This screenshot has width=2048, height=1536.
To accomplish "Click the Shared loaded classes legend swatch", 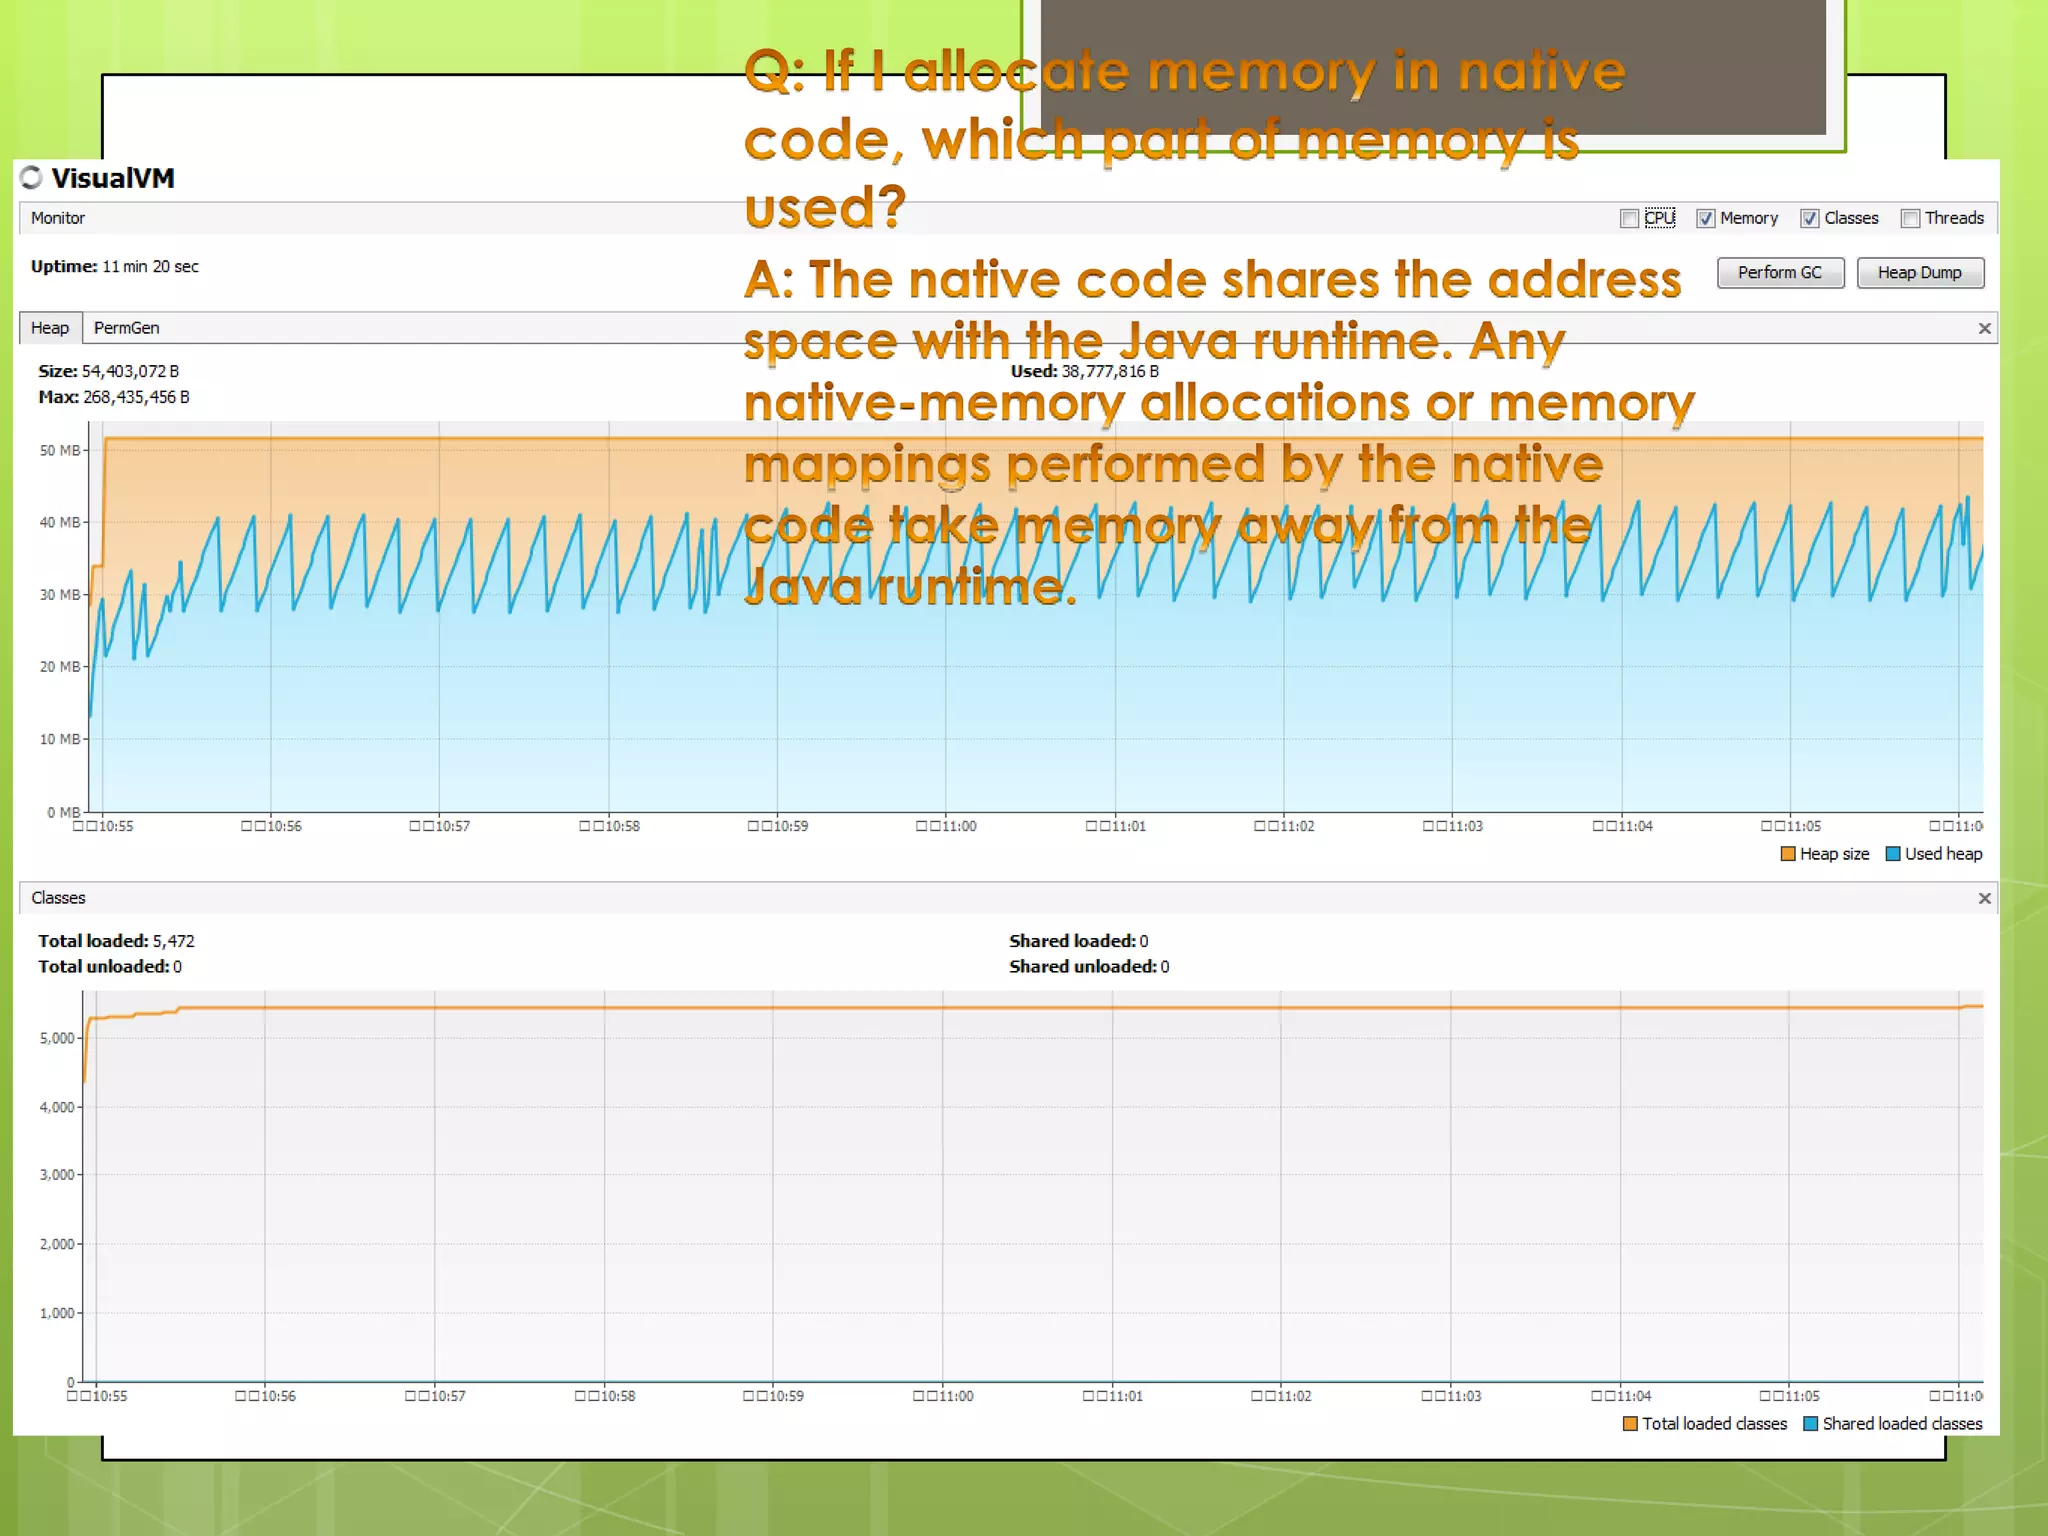I will pyautogui.click(x=1810, y=1424).
